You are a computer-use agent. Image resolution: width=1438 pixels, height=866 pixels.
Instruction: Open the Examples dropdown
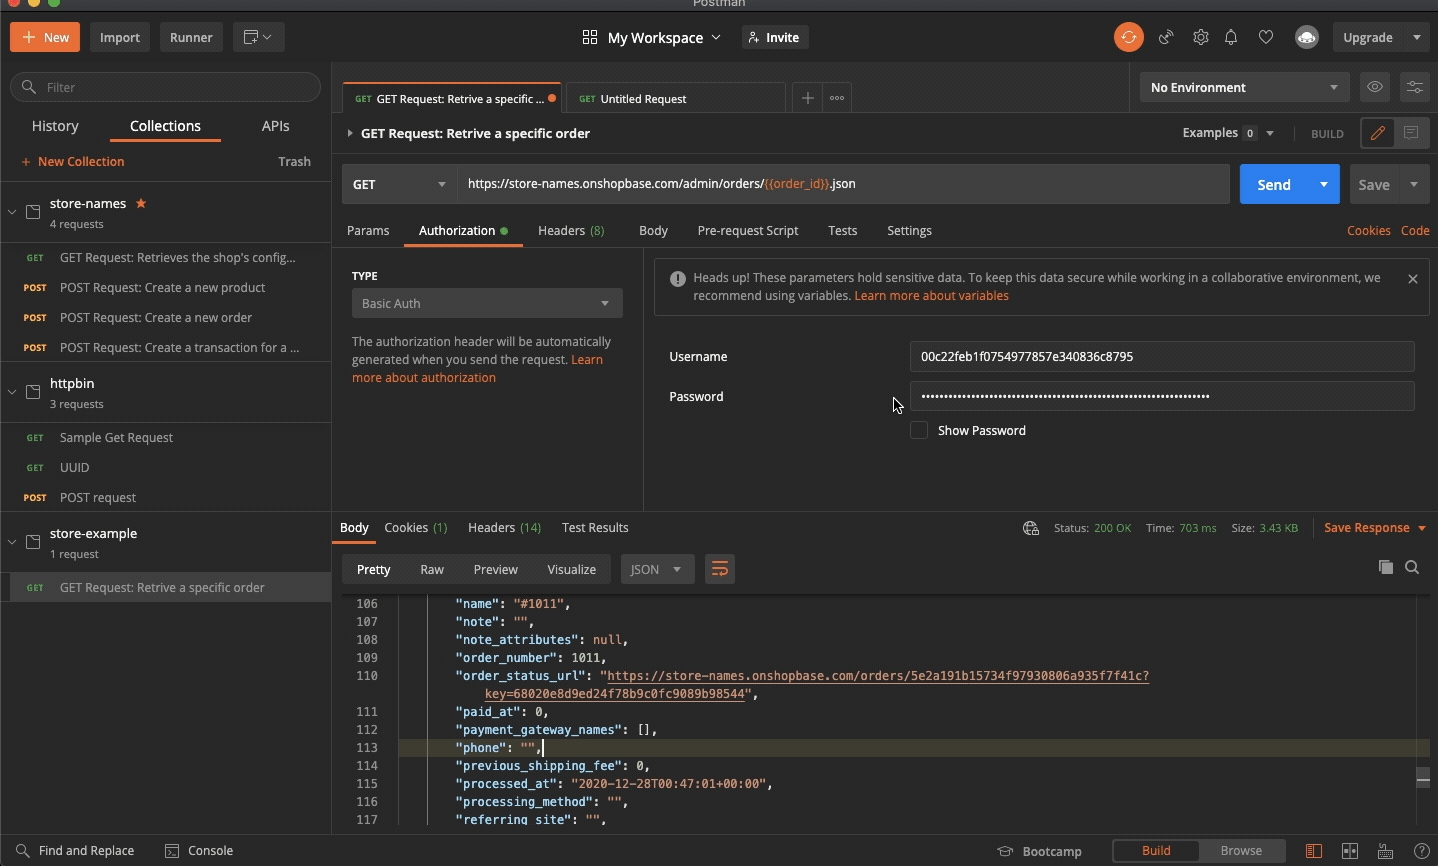pos(1228,133)
